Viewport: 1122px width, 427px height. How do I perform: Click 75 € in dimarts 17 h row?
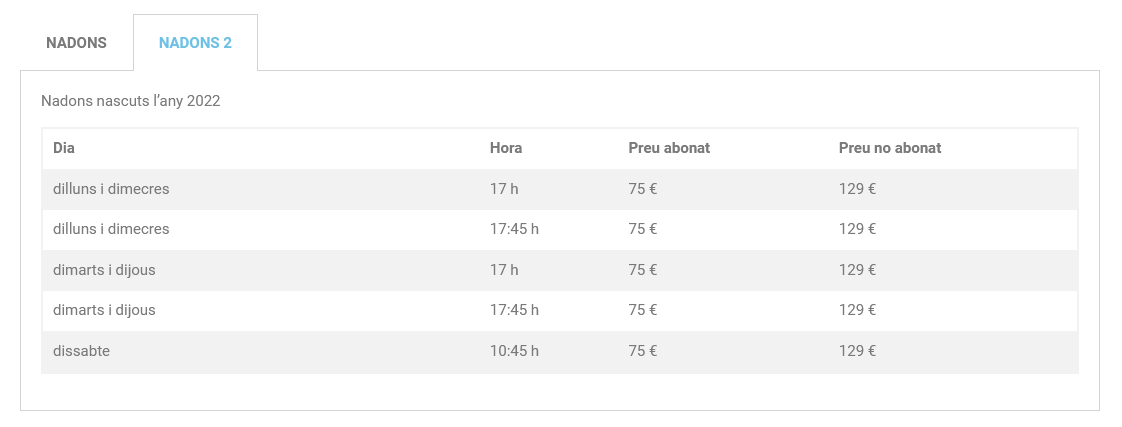pos(643,270)
